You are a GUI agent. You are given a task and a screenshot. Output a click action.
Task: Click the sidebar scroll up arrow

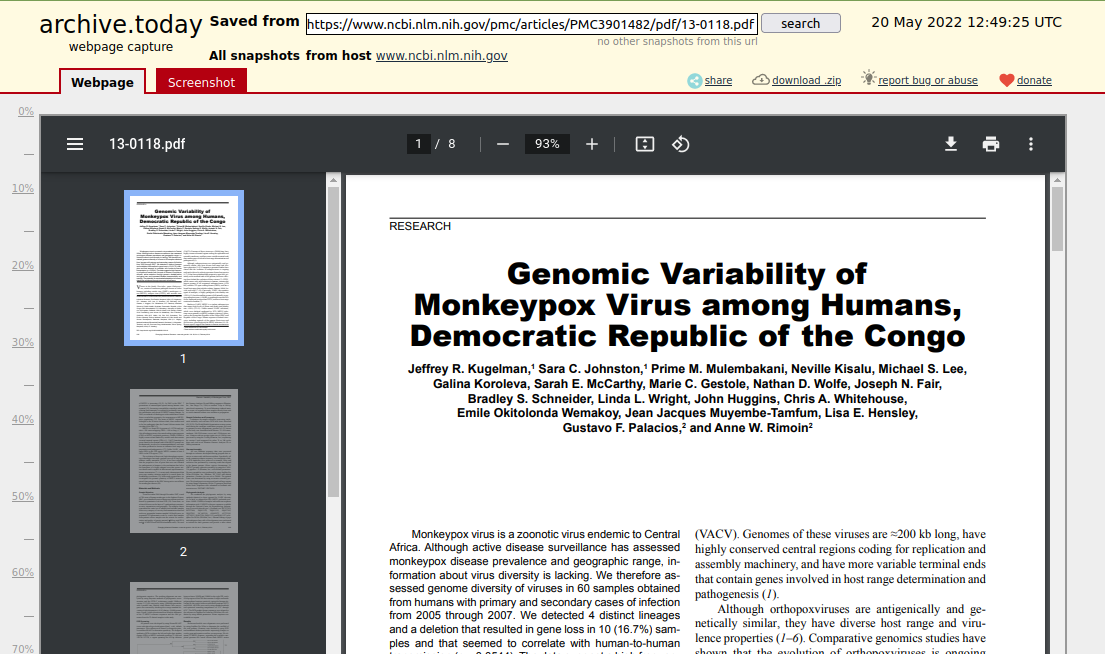333,180
